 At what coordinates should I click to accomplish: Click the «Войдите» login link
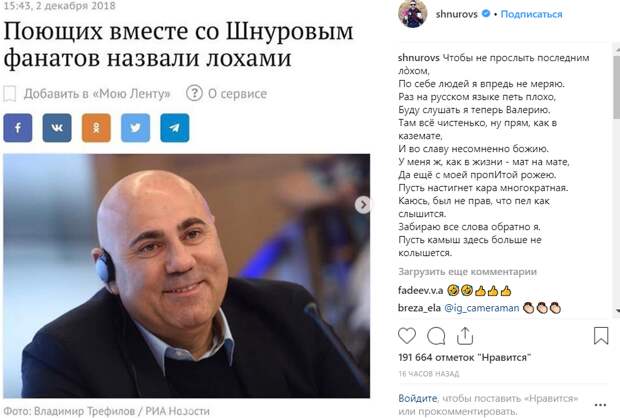[418, 398]
